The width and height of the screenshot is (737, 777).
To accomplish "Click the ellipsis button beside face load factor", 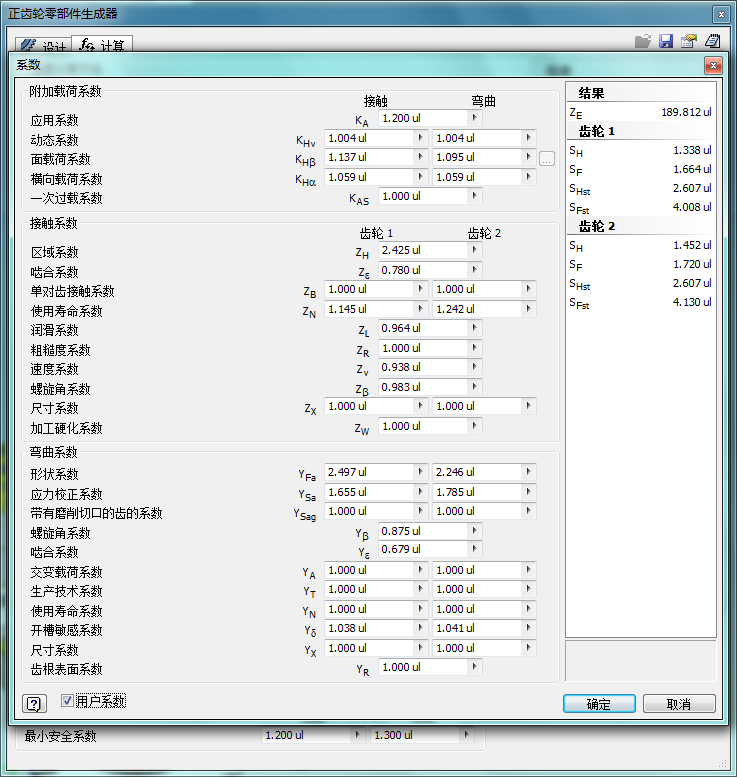I will (546, 158).
